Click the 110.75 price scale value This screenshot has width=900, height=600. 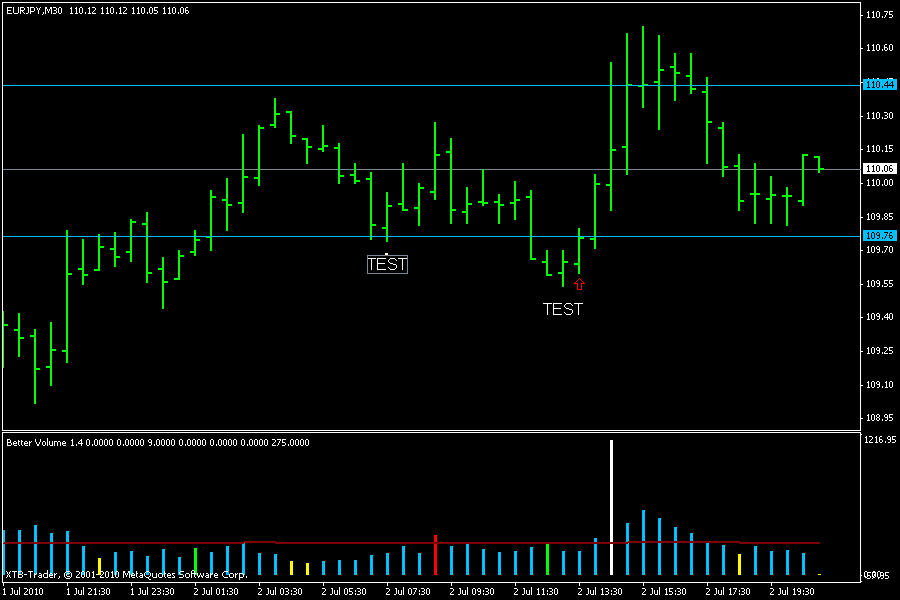coord(879,15)
